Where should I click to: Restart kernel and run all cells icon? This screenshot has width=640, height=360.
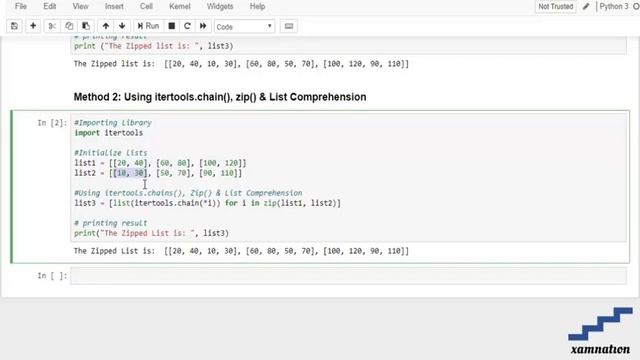[203, 26]
